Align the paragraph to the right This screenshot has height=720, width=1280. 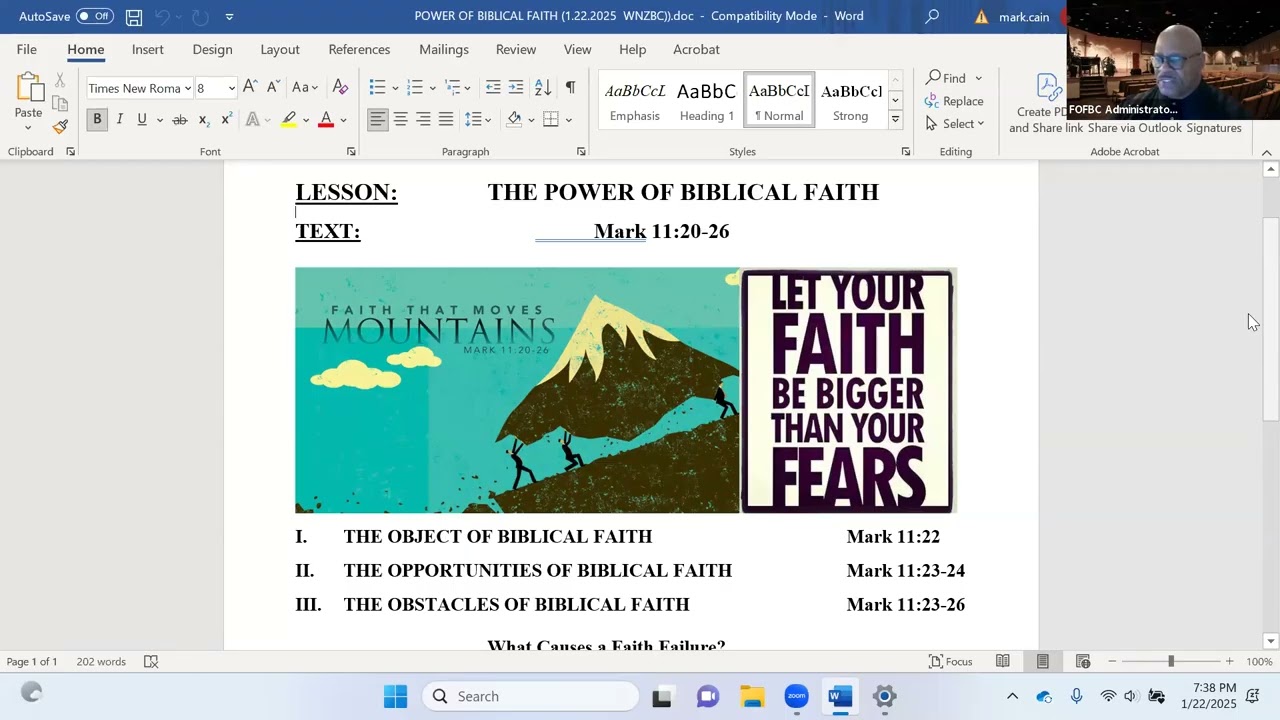[x=423, y=120]
